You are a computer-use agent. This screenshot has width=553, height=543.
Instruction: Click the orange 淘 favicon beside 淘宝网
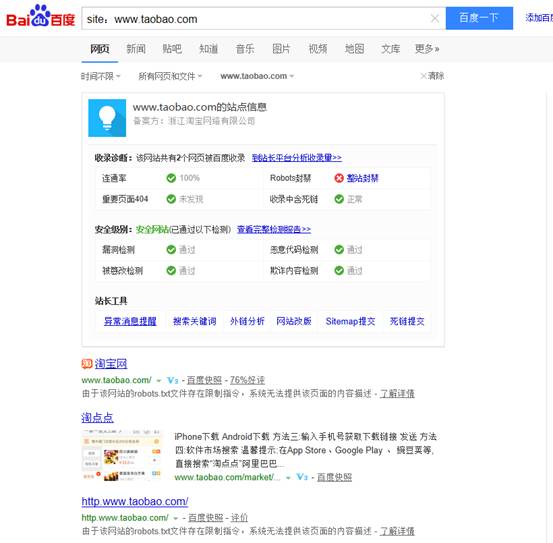87,364
